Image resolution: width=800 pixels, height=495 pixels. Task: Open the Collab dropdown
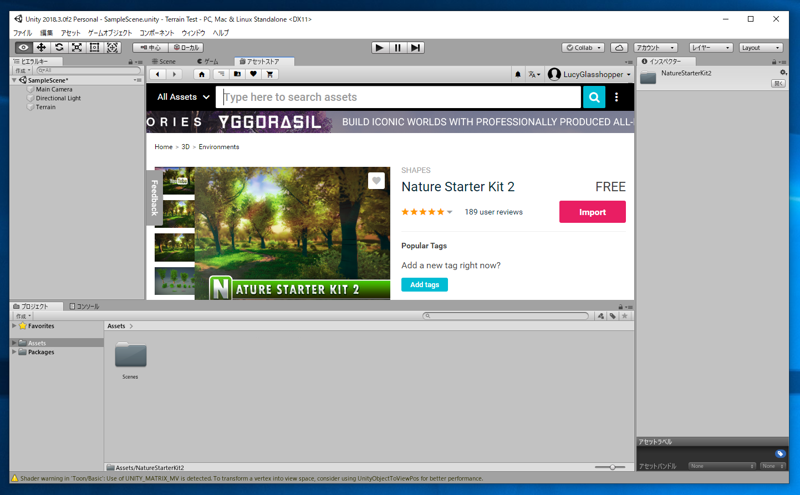(x=583, y=47)
